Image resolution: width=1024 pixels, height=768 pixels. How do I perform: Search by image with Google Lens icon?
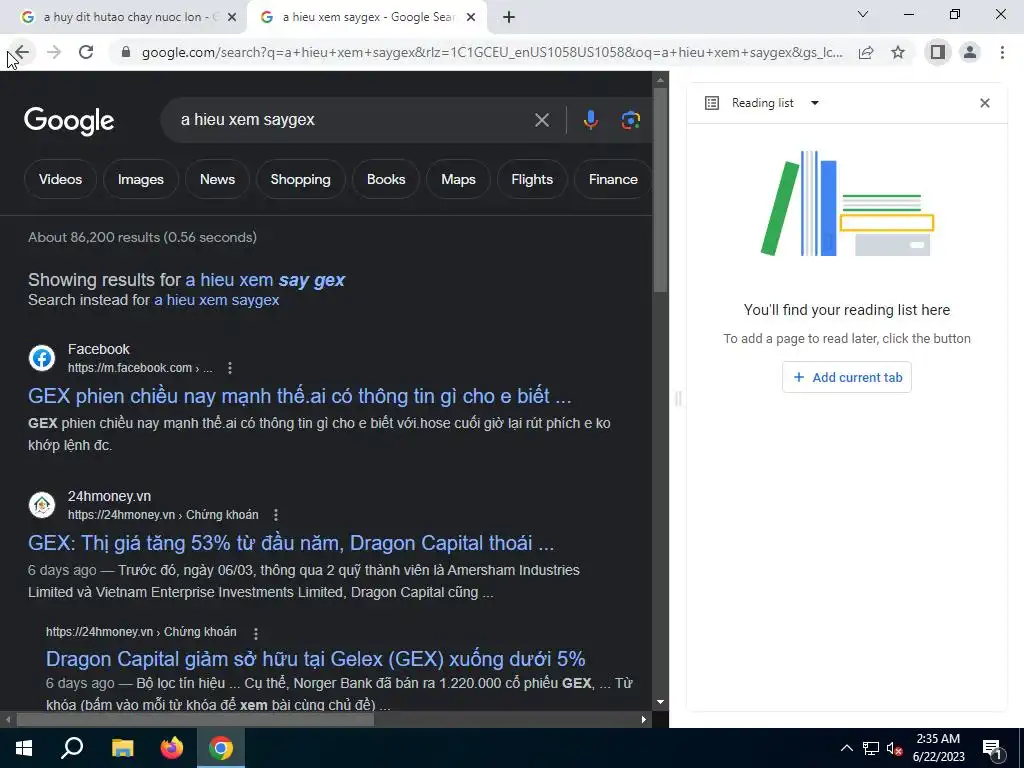coord(630,120)
